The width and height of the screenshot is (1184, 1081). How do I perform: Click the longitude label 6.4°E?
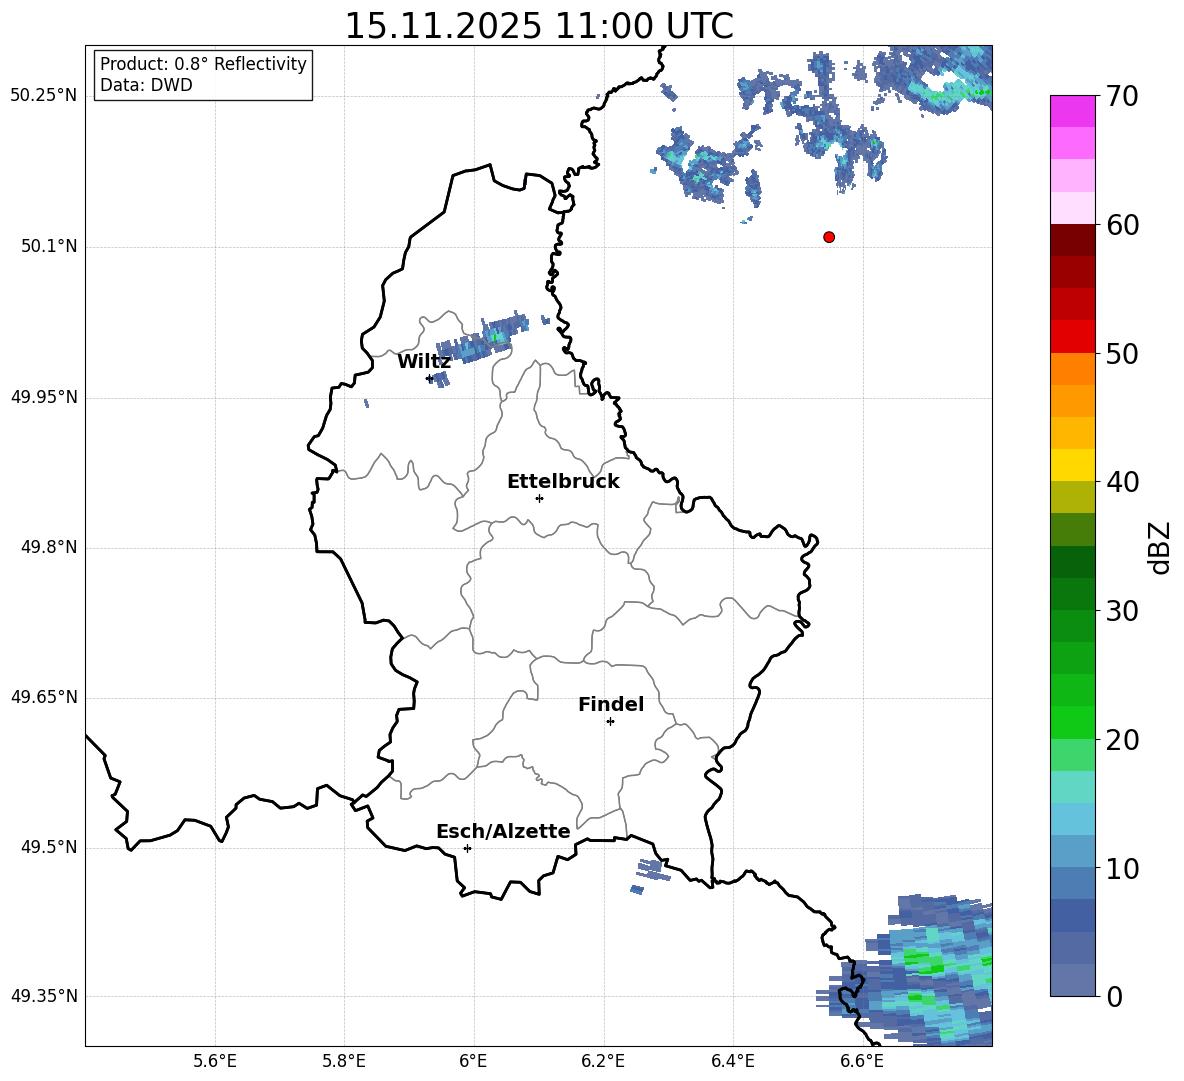coord(732,1061)
